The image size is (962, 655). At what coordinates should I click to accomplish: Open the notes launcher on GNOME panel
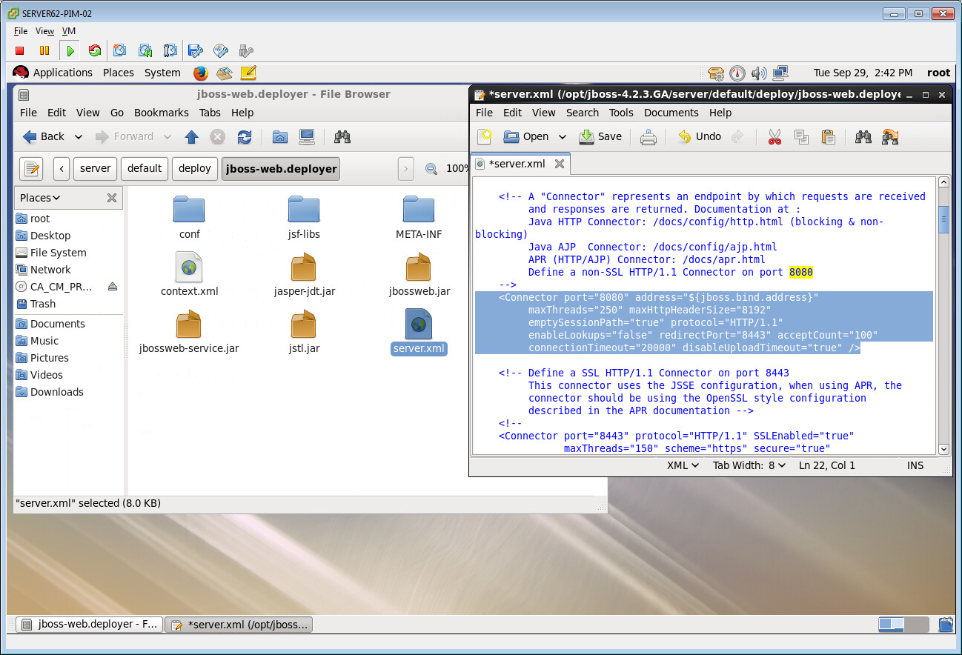coord(248,73)
